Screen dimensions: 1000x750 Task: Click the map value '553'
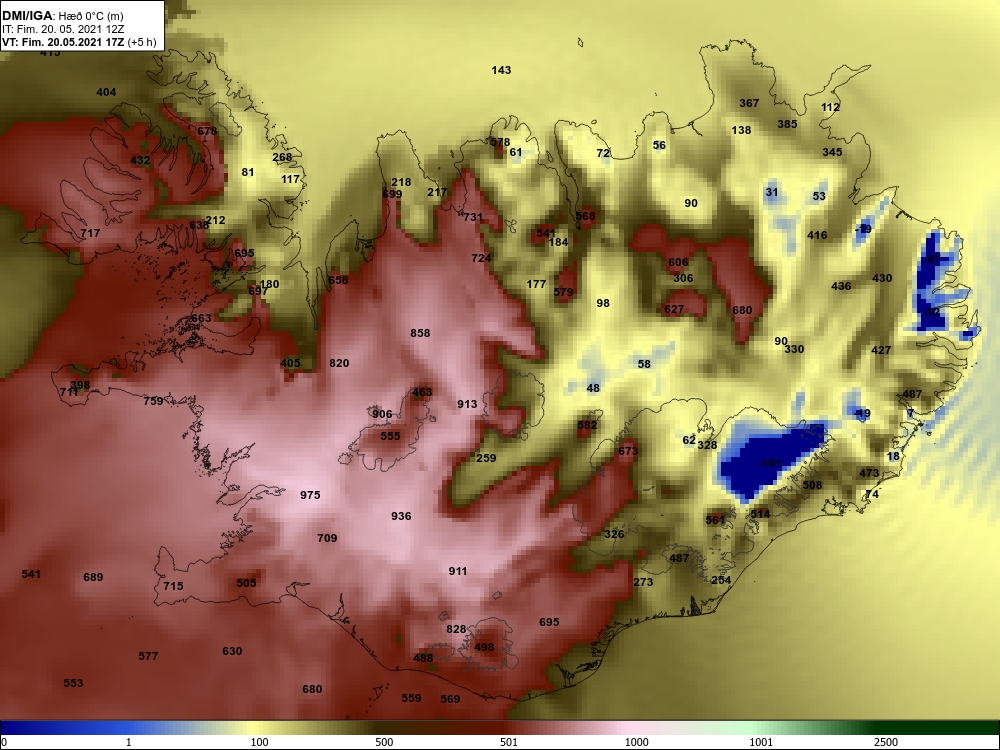[x=73, y=683]
